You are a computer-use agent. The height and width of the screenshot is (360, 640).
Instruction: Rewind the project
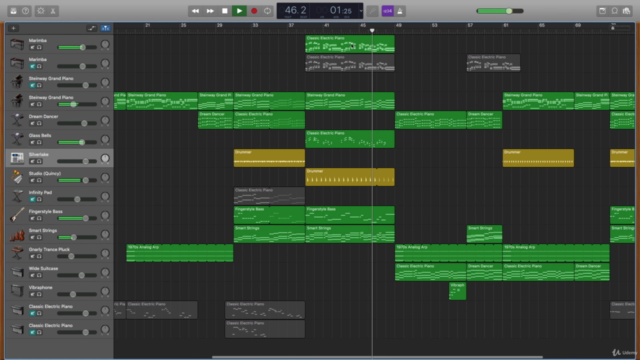pyautogui.click(x=195, y=11)
